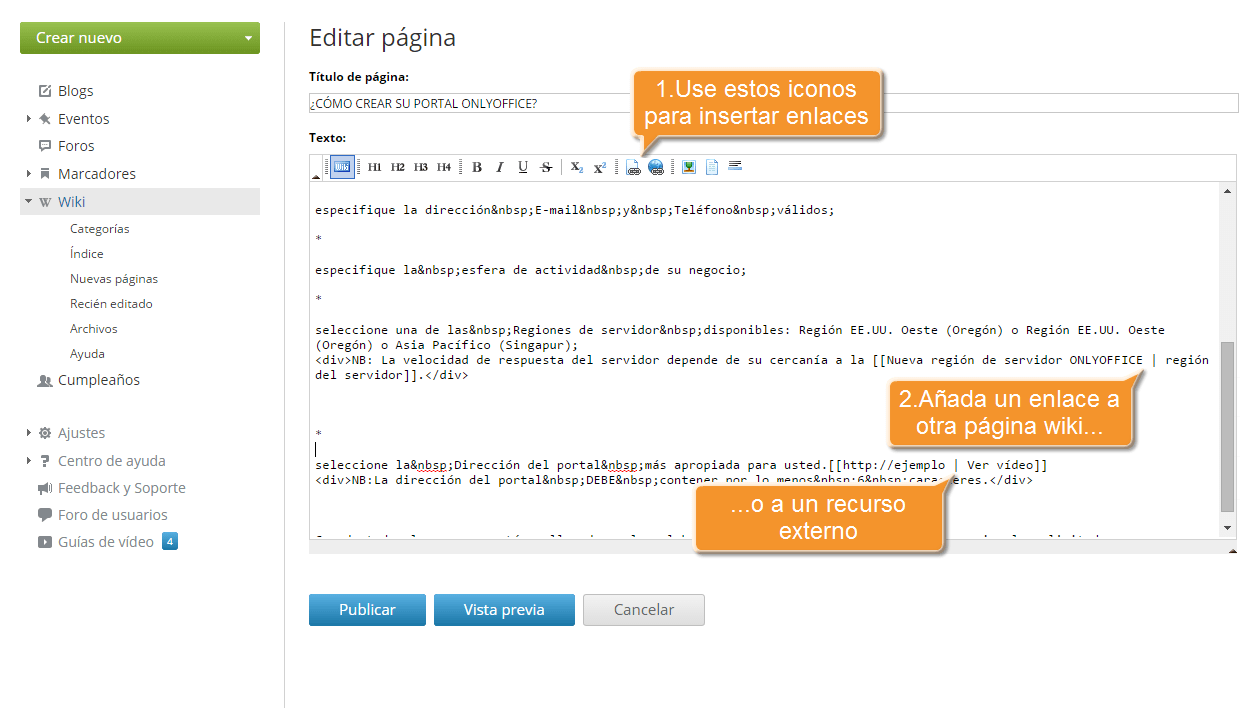Viewport: 1240px width, 708px height.
Task: Open Recién editado wiki subsection
Action: coord(111,304)
